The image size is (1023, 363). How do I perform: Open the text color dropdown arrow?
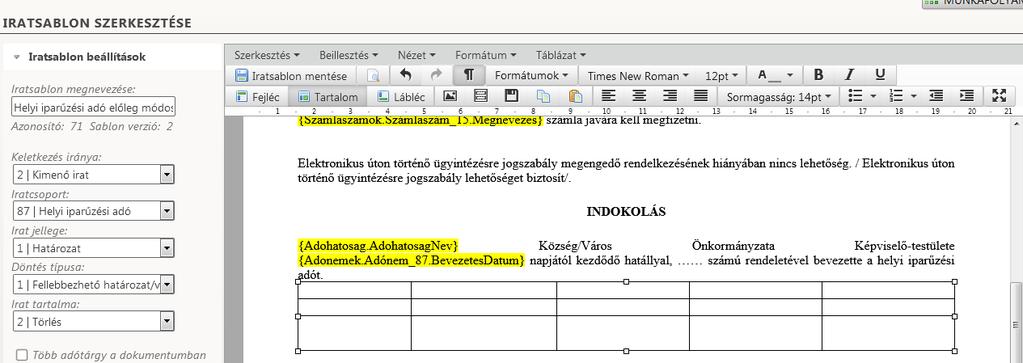[789, 75]
